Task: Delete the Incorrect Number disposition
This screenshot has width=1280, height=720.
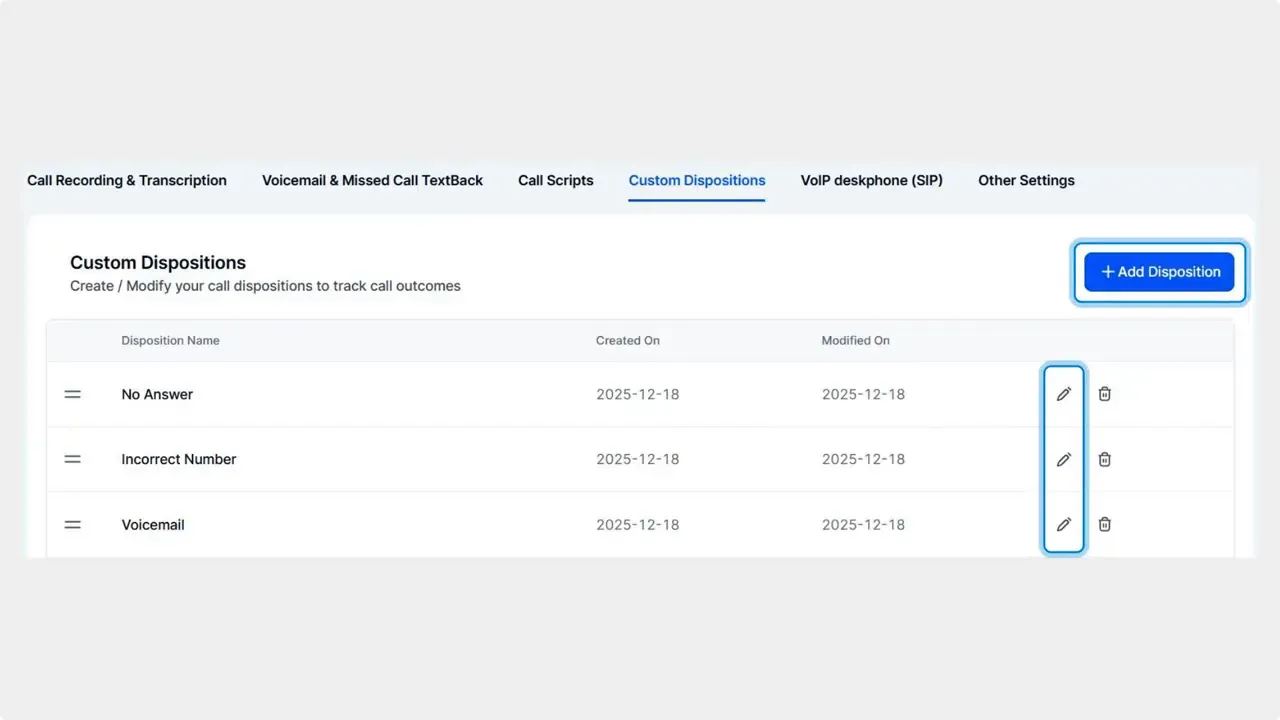Action: coord(1104,459)
